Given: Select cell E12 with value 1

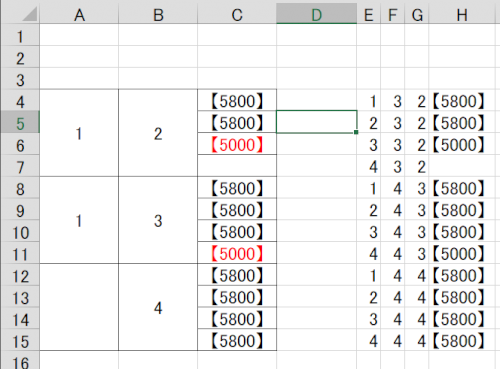Looking at the screenshot, I should 368,275.
